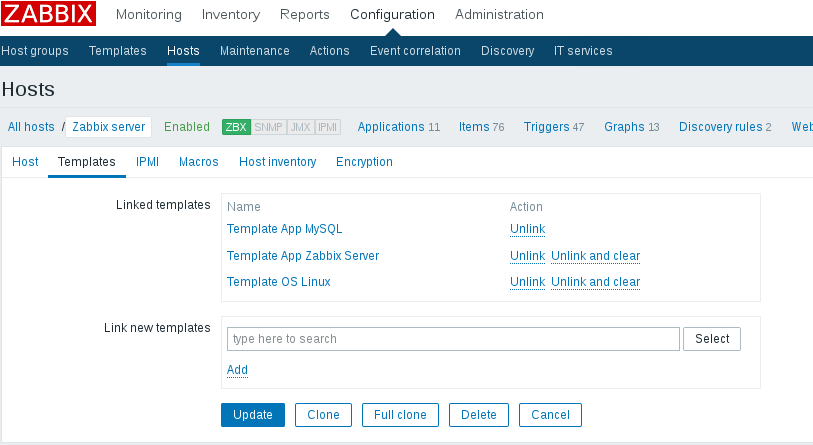
Task: Click the Zabbix server breadcrumb
Action: 108,127
